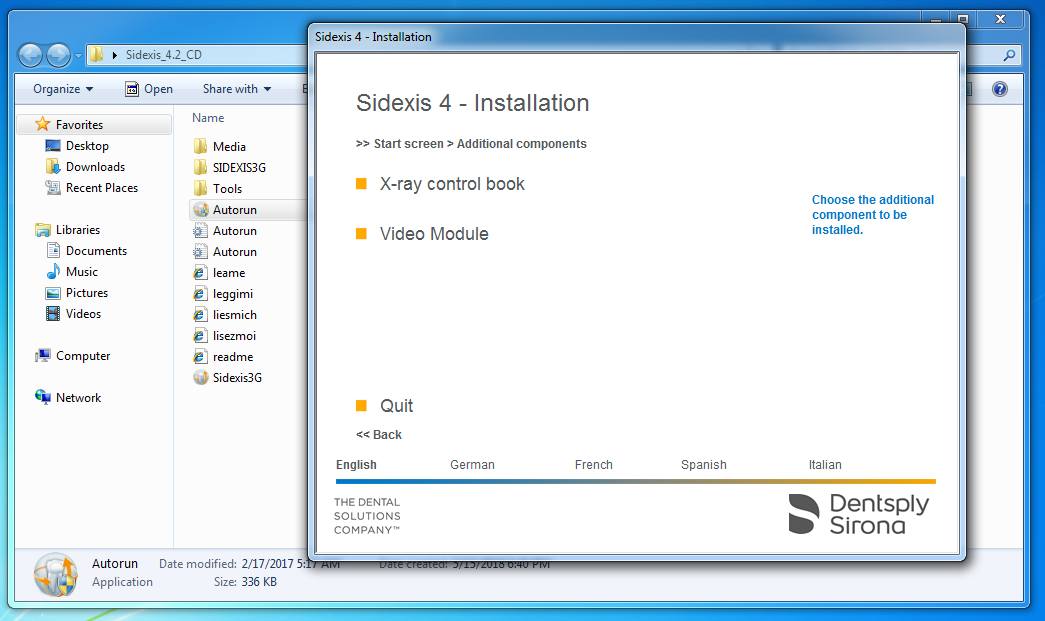Expand address bar path arrow before Sidexis_4.2_CD
The width and height of the screenshot is (1045, 621).
click(x=115, y=55)
